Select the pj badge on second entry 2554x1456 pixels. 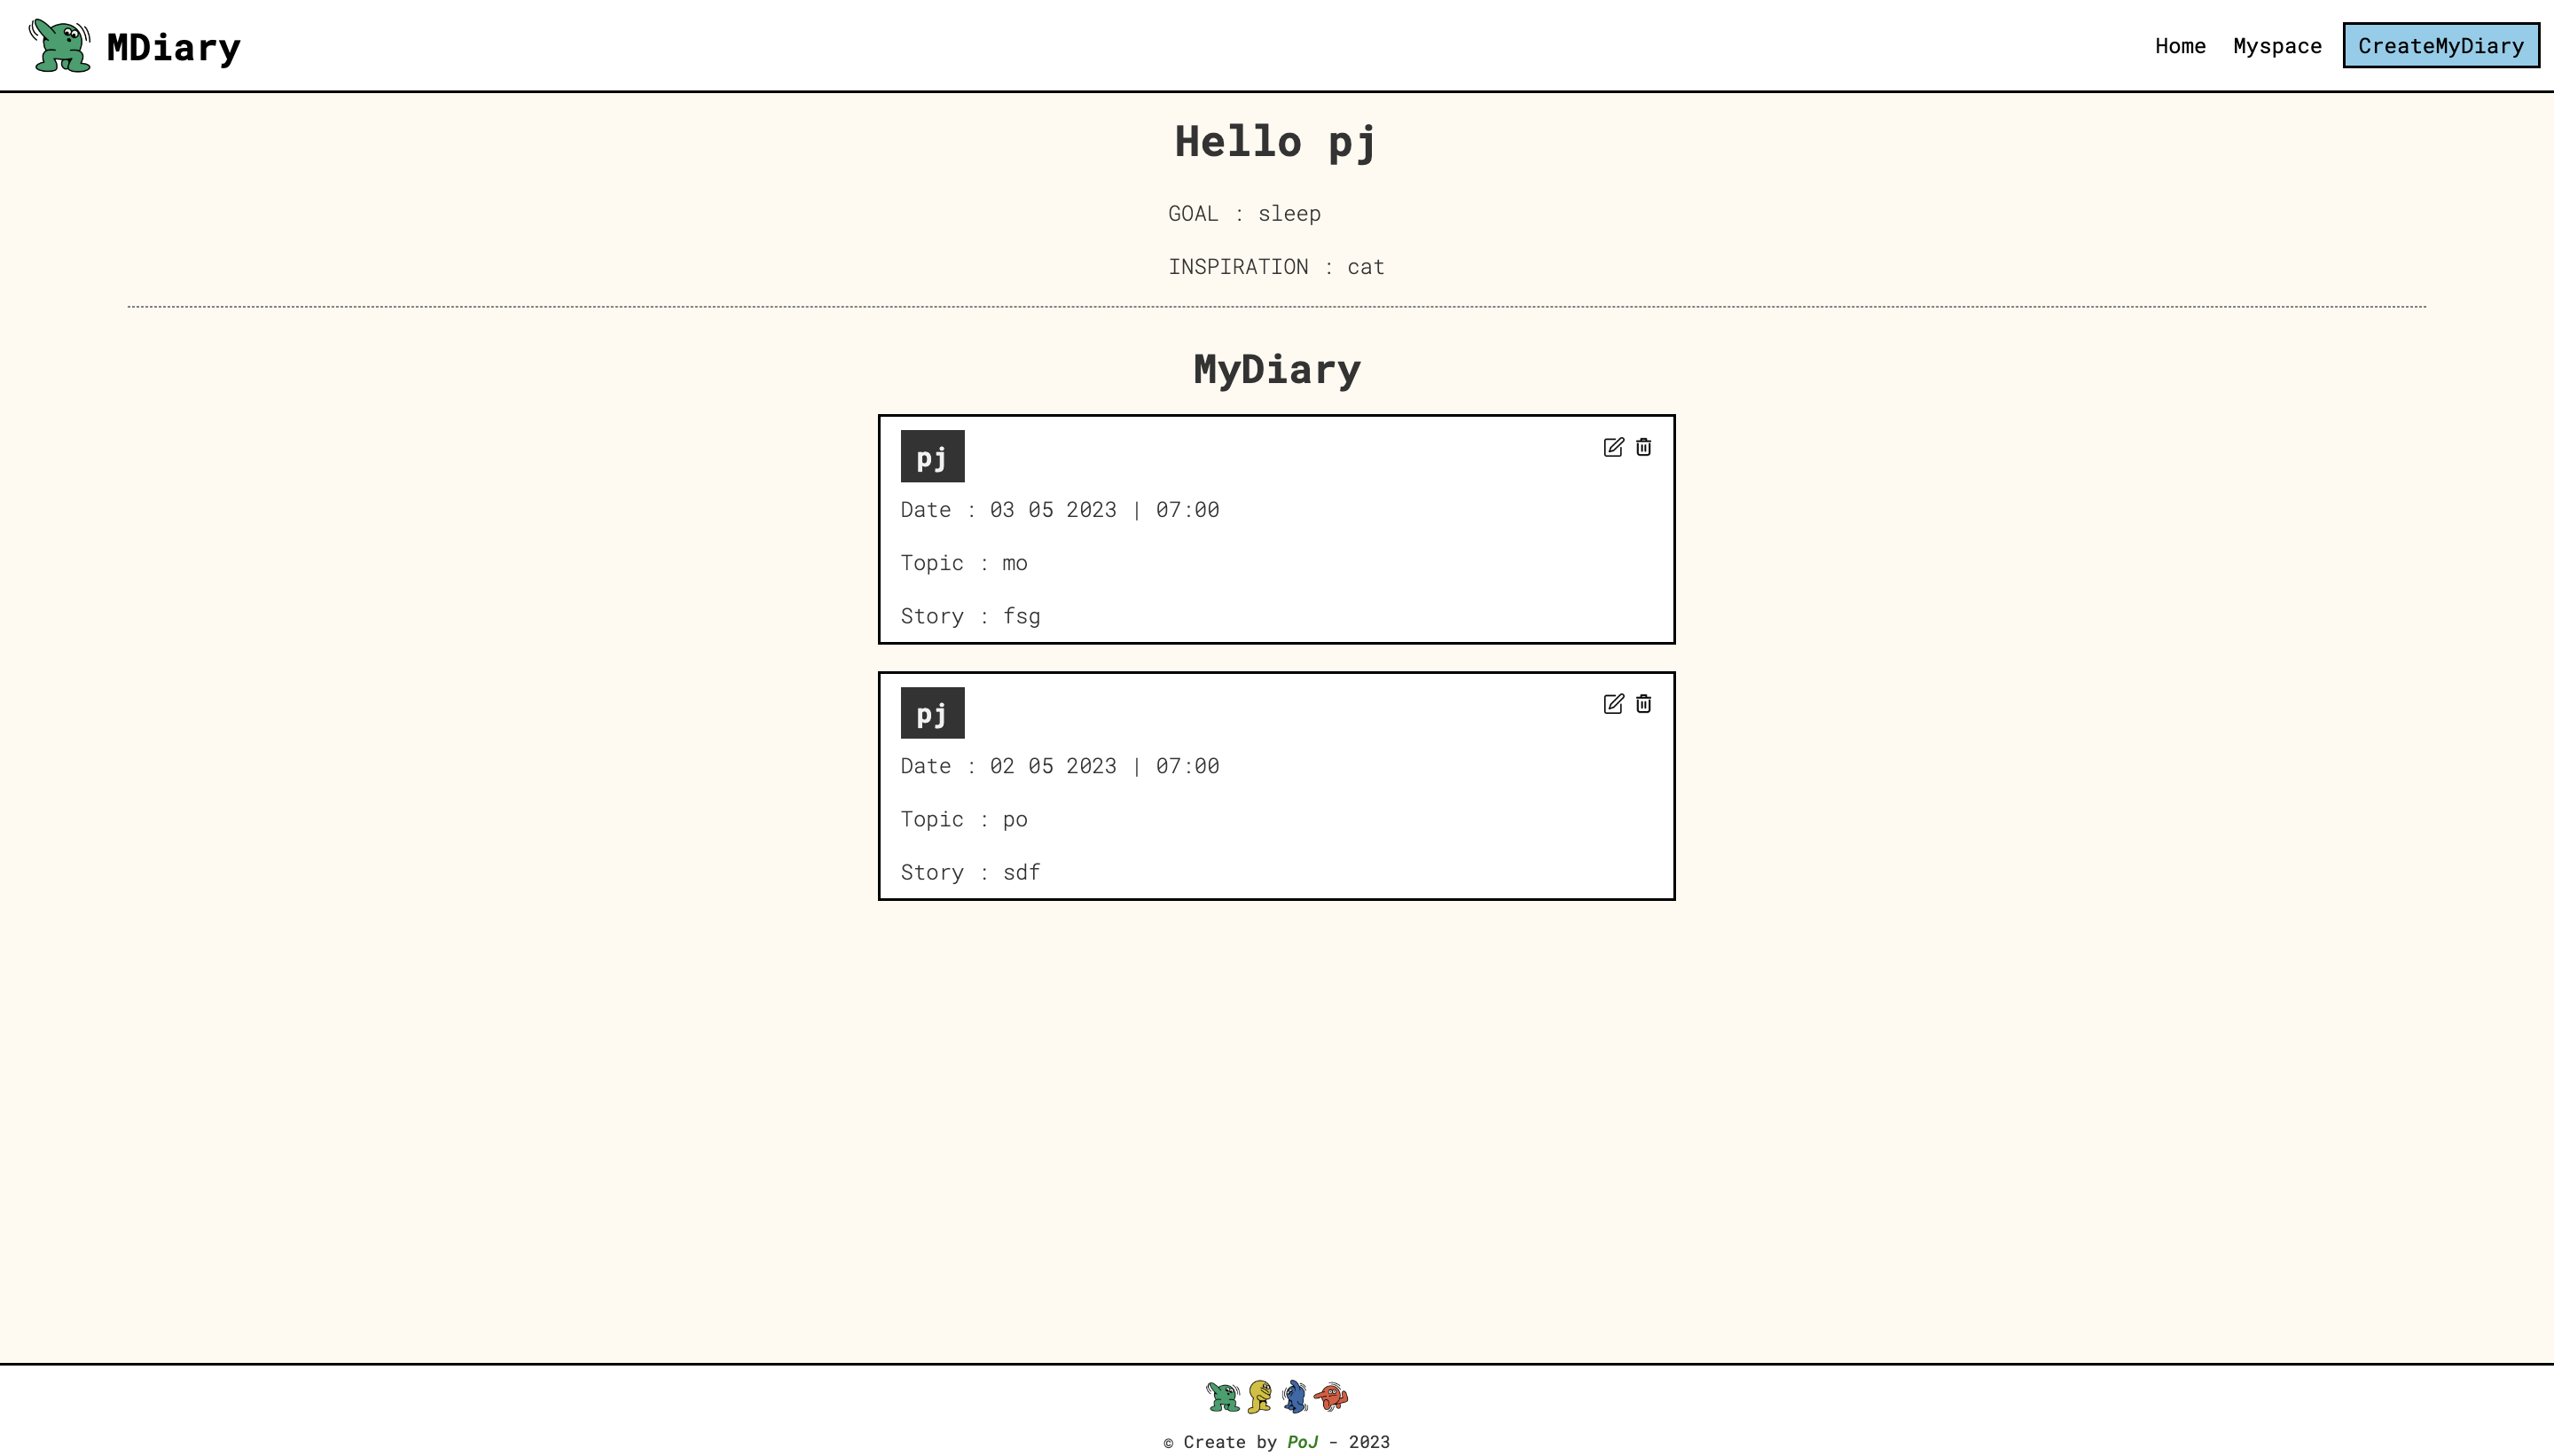(x=932, y=713)
